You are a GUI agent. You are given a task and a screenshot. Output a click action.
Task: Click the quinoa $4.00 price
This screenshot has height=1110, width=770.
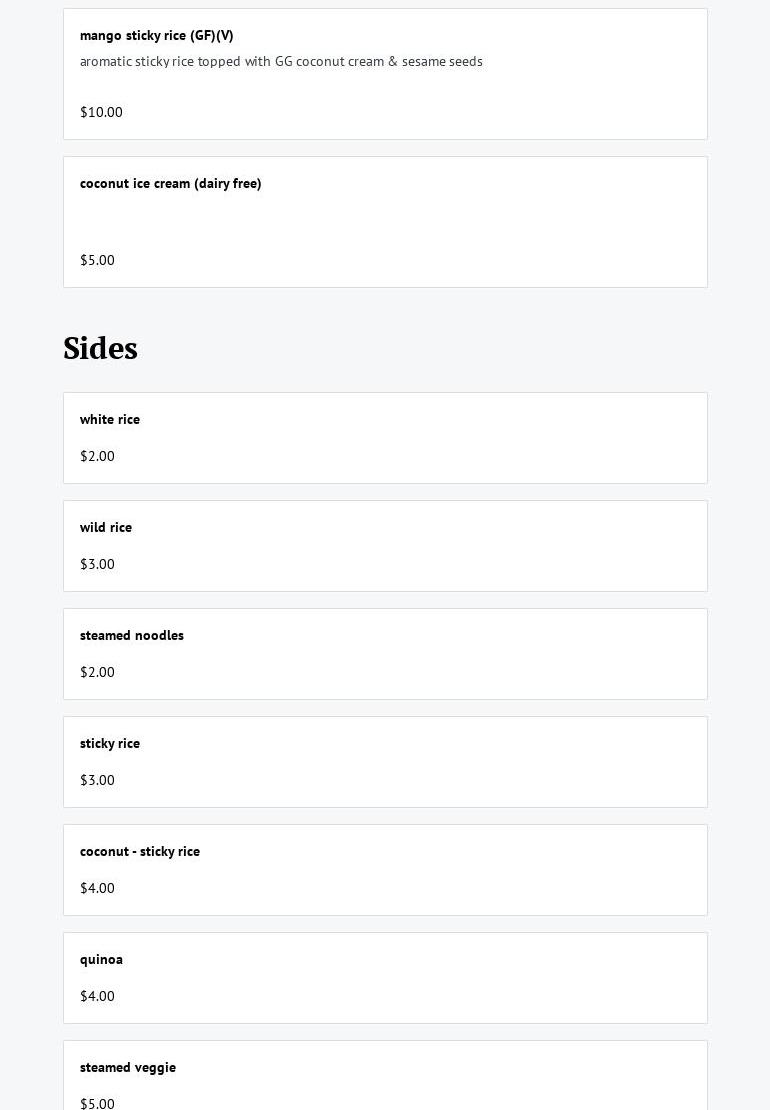[x=97, y=996]
